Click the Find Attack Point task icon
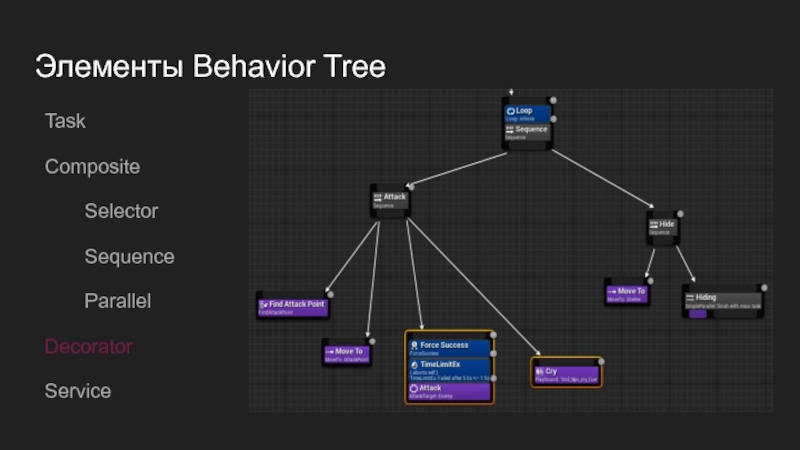 264,303
